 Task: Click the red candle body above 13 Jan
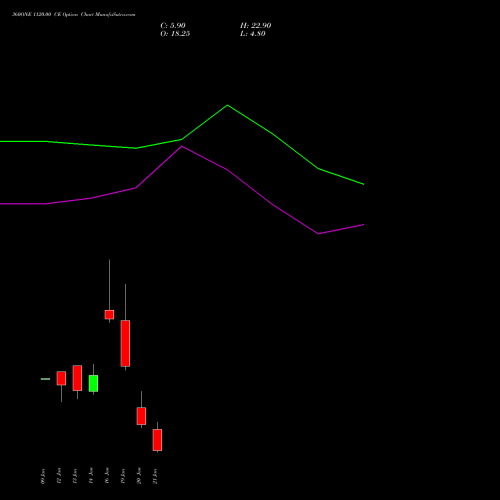point(77,378)
